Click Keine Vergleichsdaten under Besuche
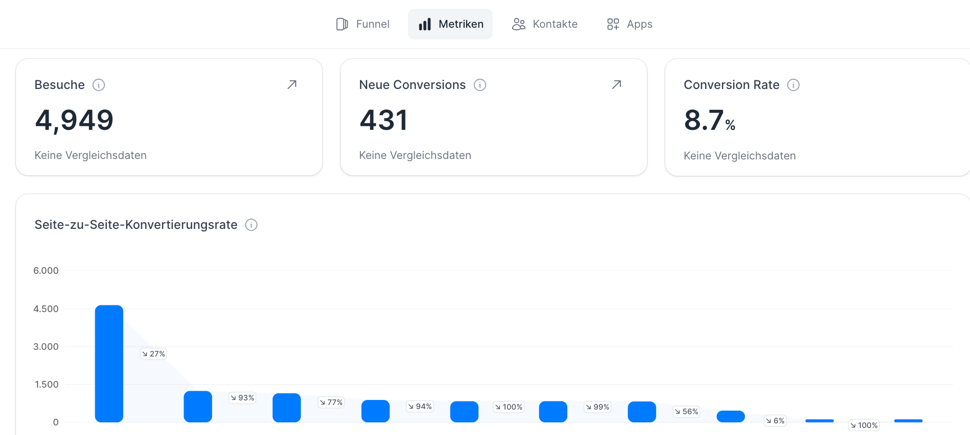The image size is (970, 435). point(91,155)
